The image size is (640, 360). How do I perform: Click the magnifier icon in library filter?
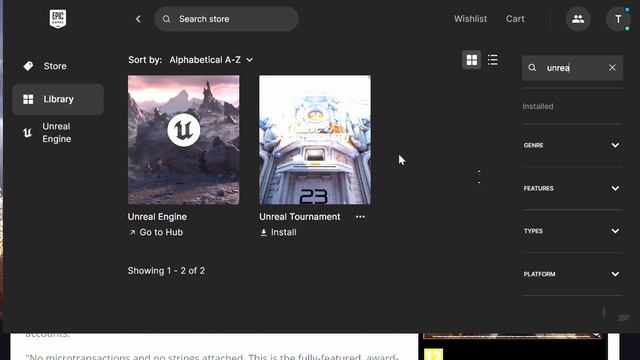point(532,68)
